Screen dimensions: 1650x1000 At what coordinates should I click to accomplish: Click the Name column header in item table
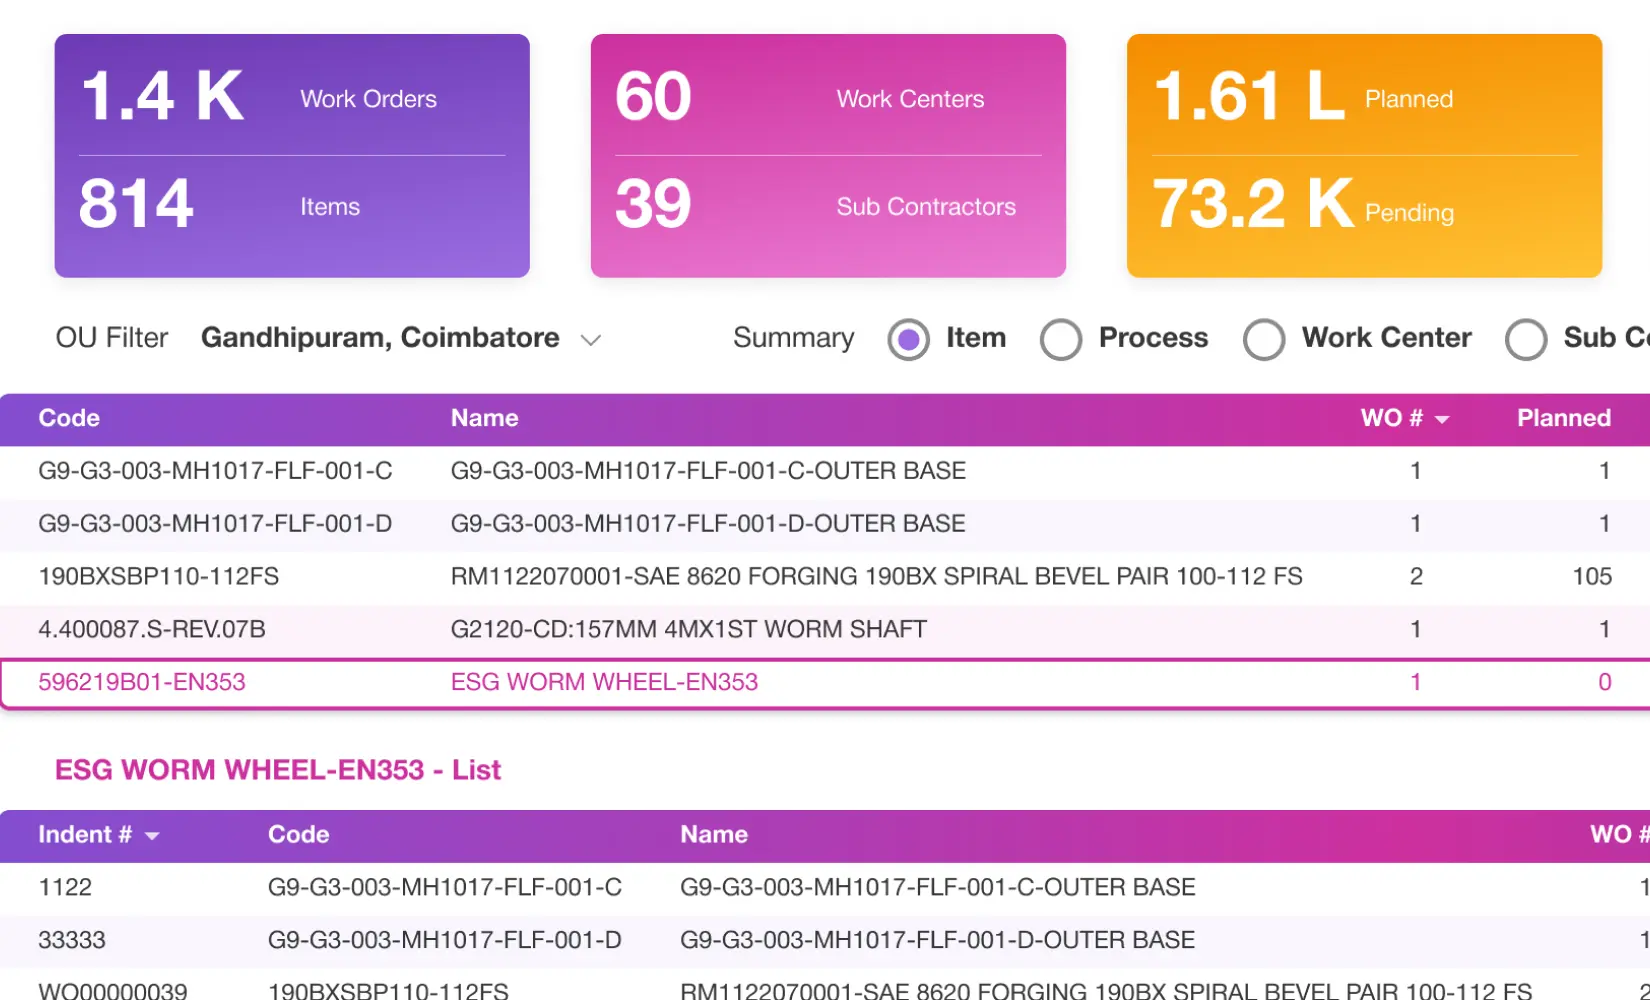(484, 418)
